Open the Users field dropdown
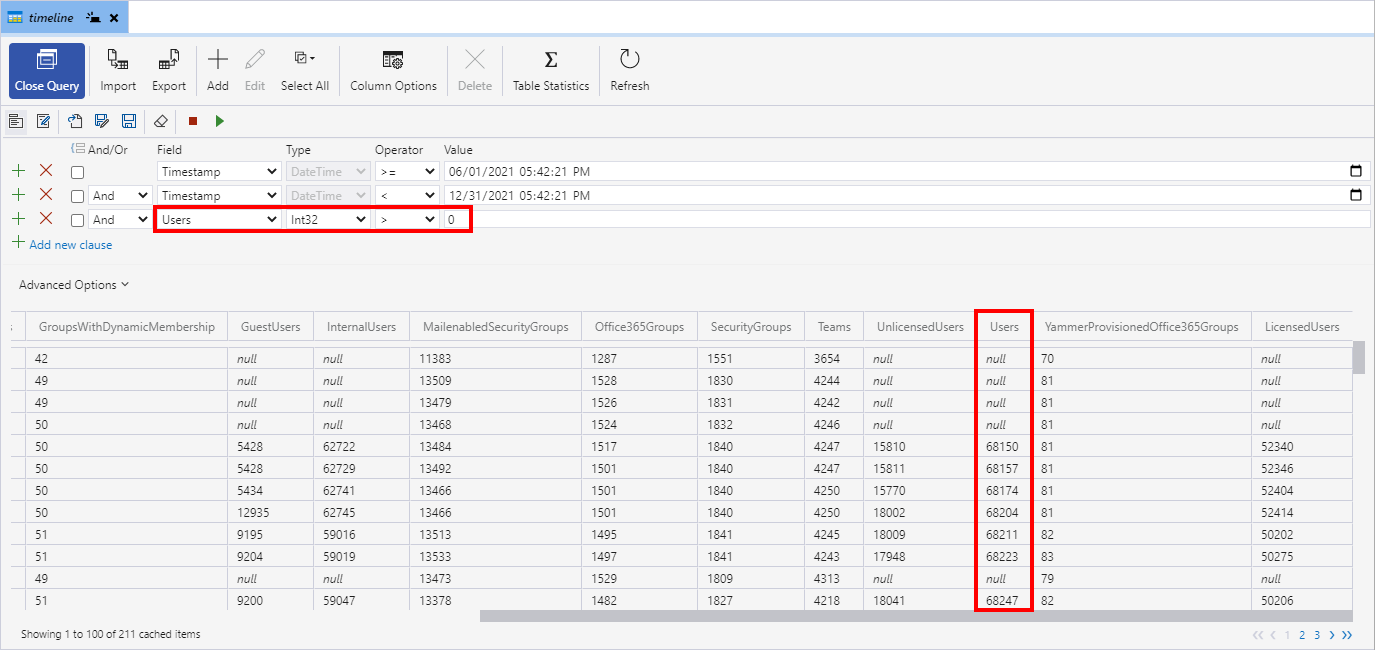1375x650 pixels. coord(219,219)
